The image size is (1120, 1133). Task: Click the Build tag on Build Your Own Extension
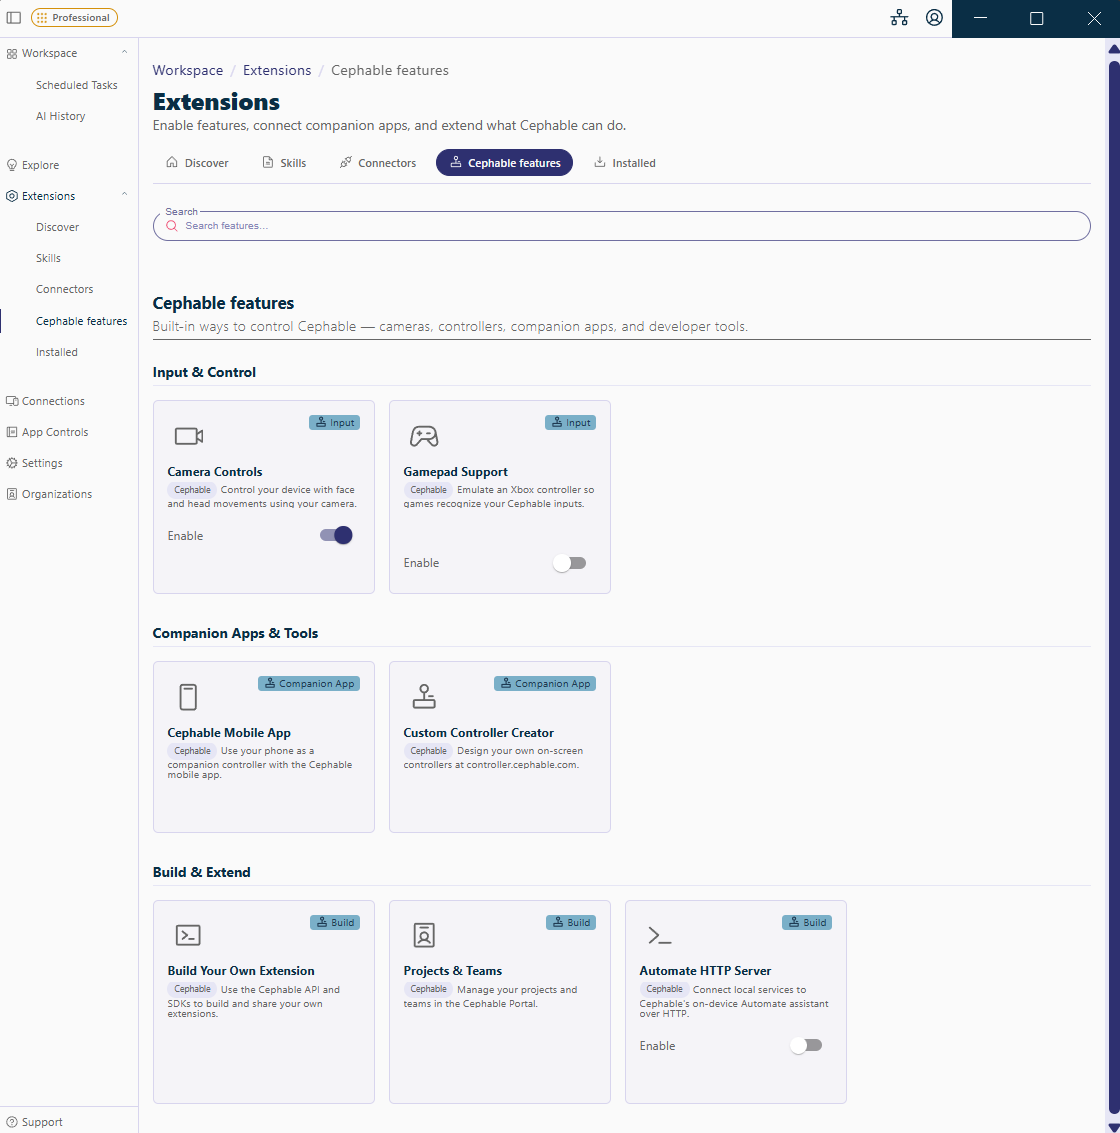click(x=335, y=923)
